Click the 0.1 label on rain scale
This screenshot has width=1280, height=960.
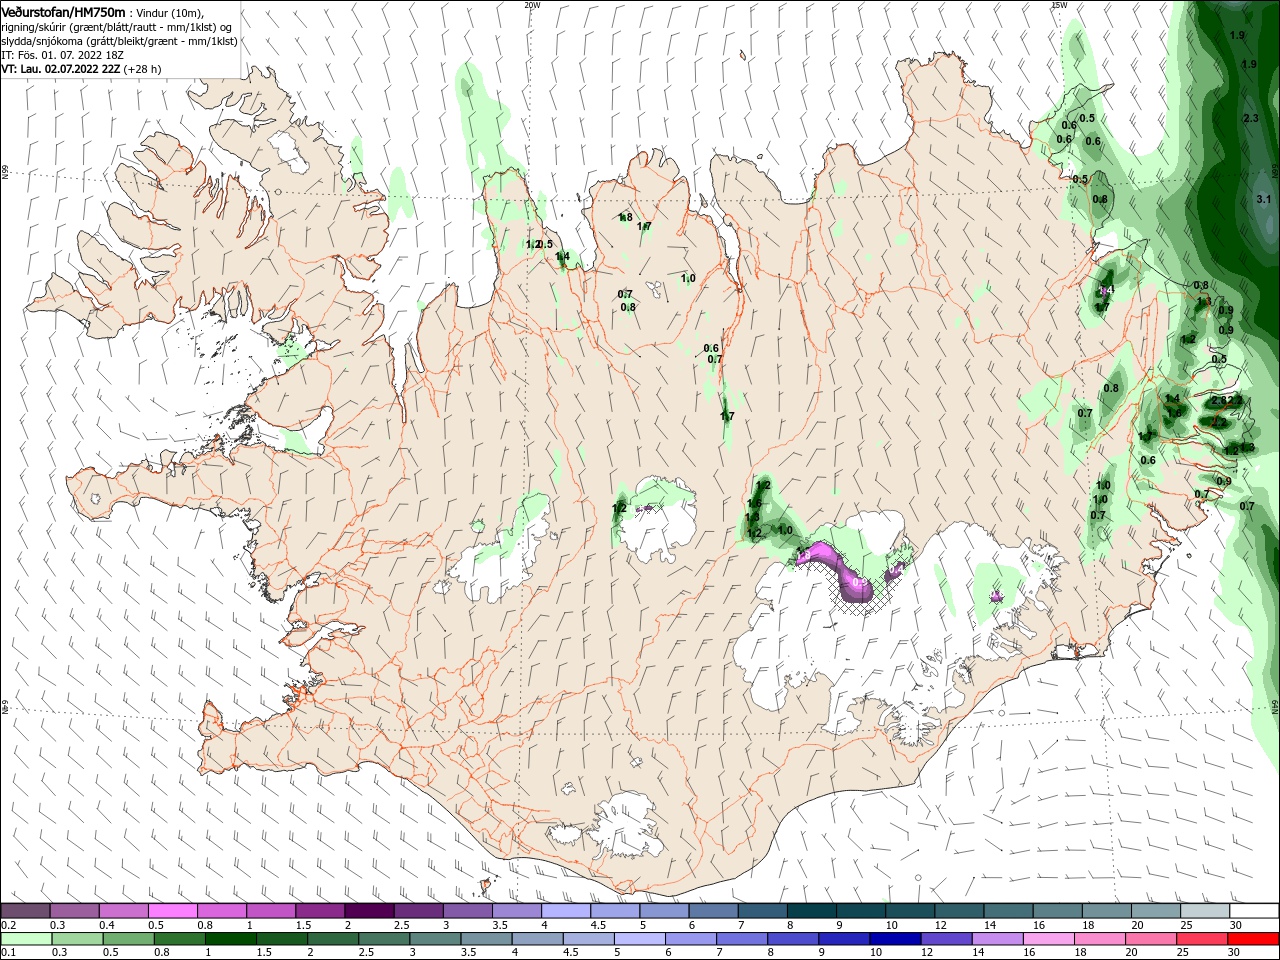click(9, 952)
